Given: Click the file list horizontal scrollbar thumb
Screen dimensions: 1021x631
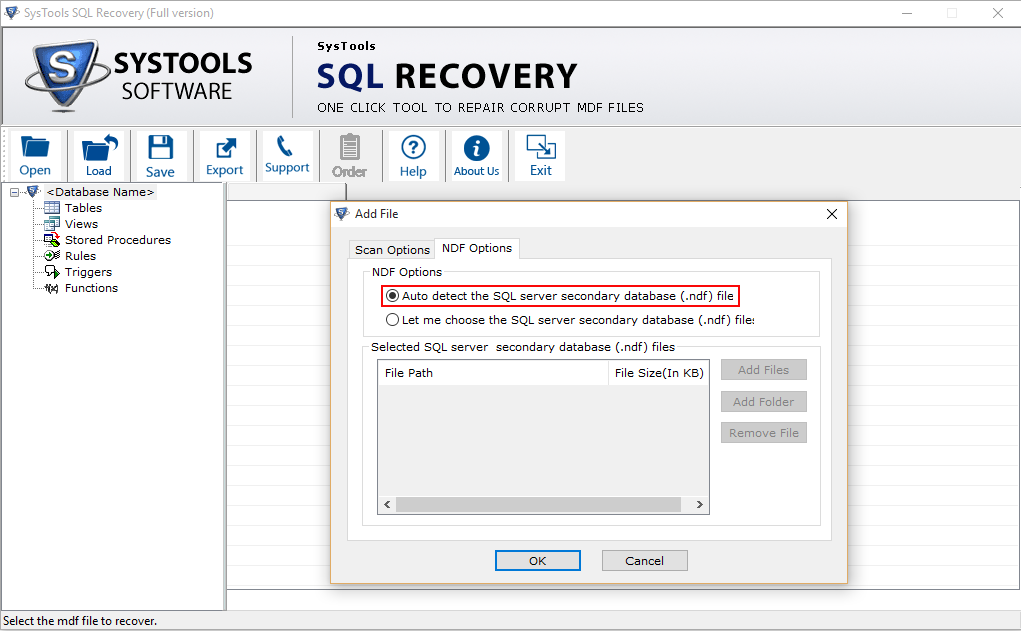Looking at the screenshot, I should [x=538, y=505].
